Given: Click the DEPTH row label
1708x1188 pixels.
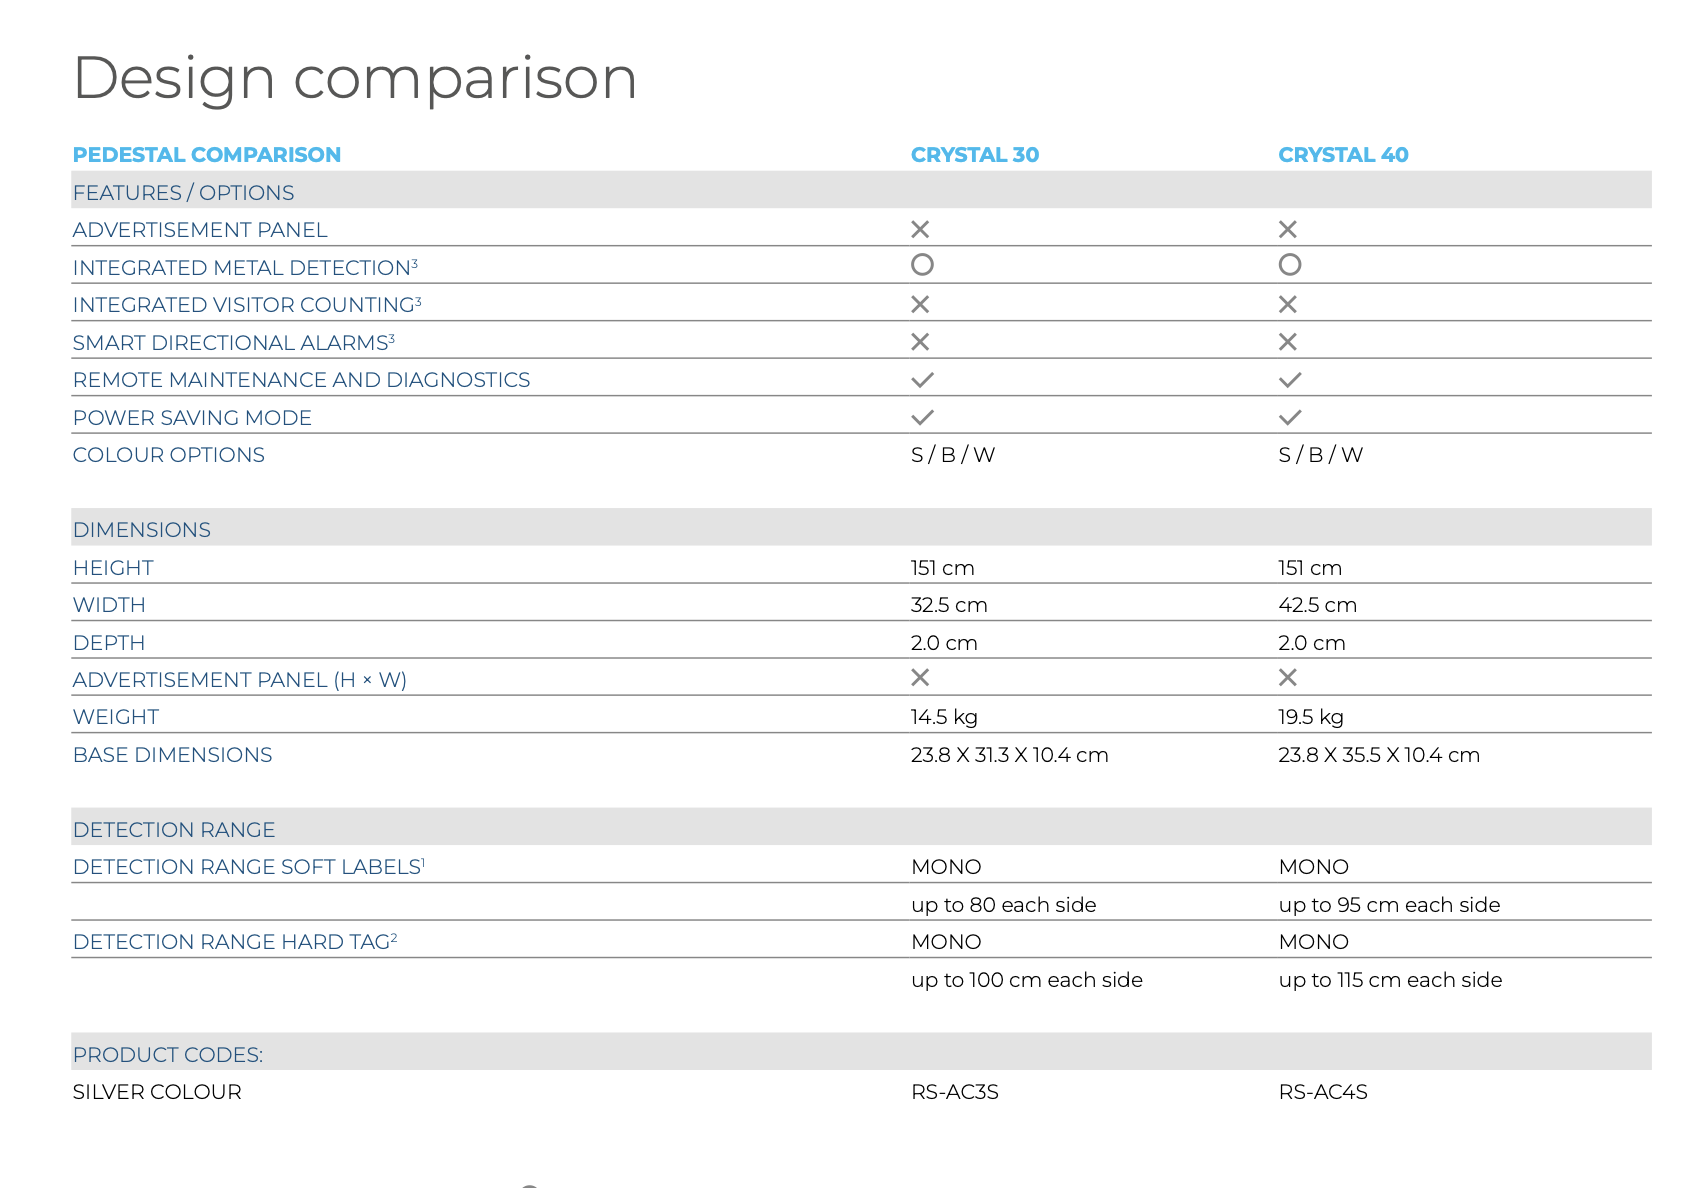Looking at the screenshot, I should click(x=109, y=643).
